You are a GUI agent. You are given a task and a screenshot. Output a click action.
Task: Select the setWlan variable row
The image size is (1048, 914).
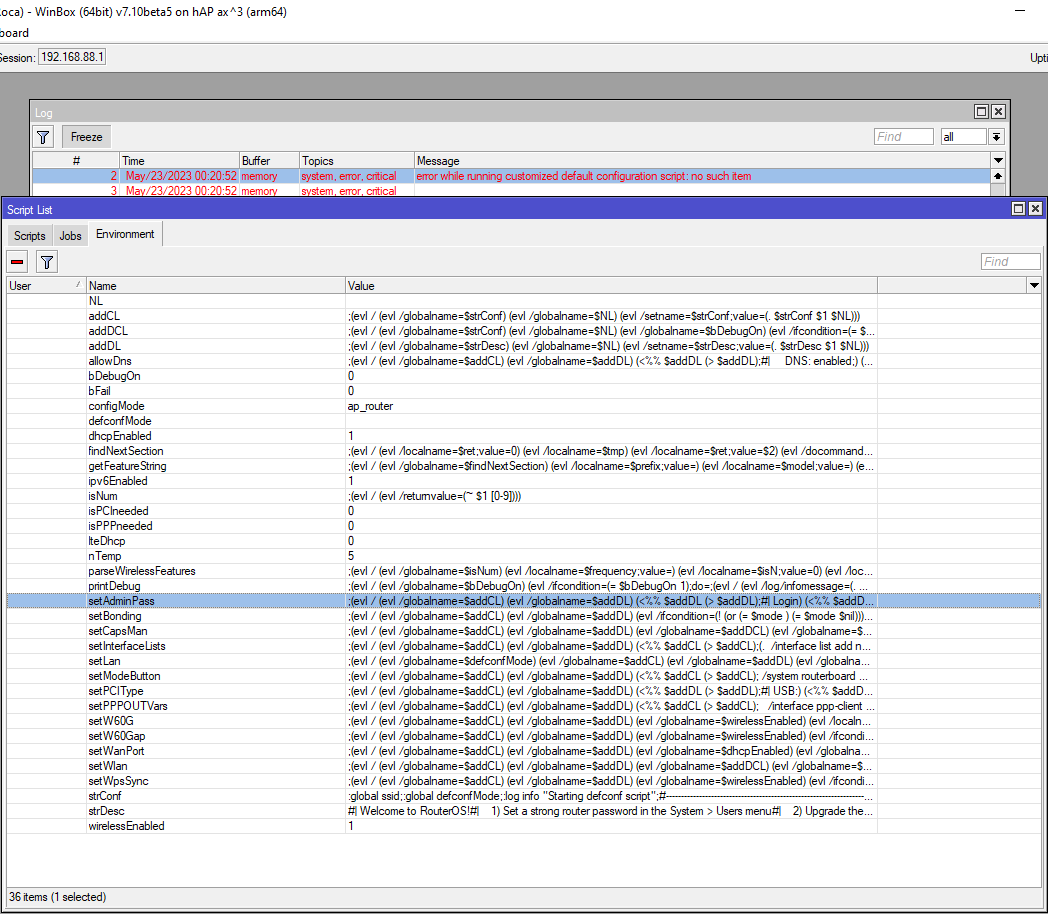523,766
